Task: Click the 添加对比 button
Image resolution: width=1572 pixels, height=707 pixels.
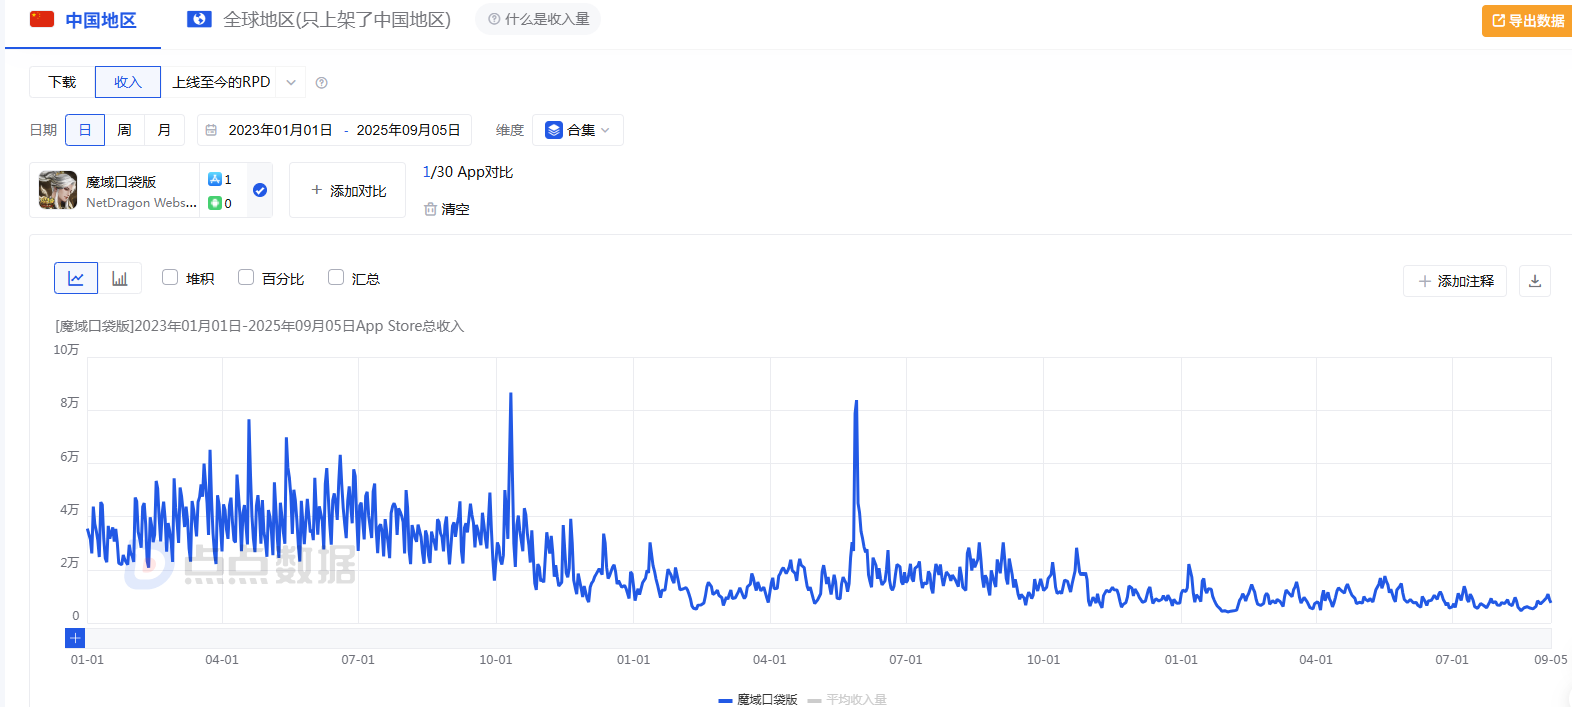Action: (x=347, y=190)
